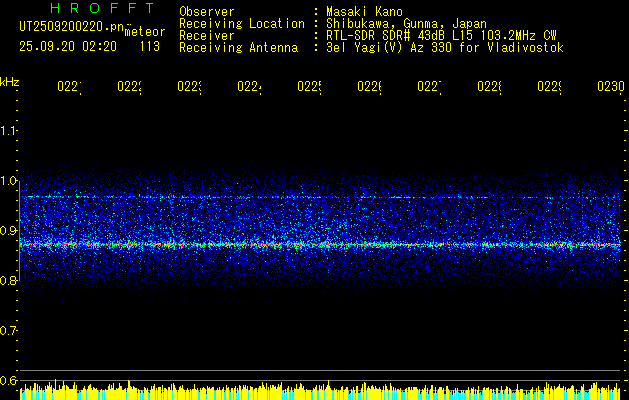Image resolution: width=629 pixels, height=400 pixels.
Task: Click the 0227 time axis marker
Action: coord(429,87)
